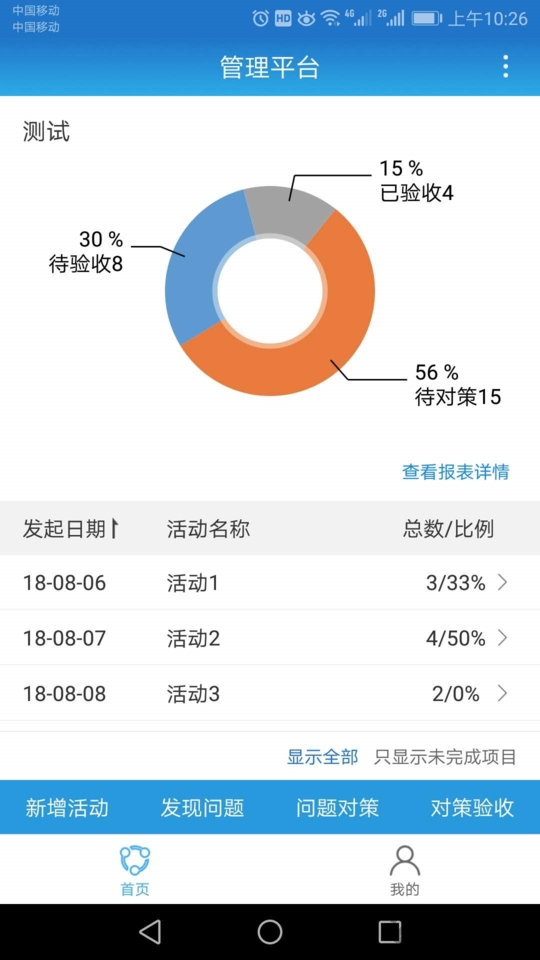
Task: Expand the 活动3 row chevron
Action: pos(503,693)
